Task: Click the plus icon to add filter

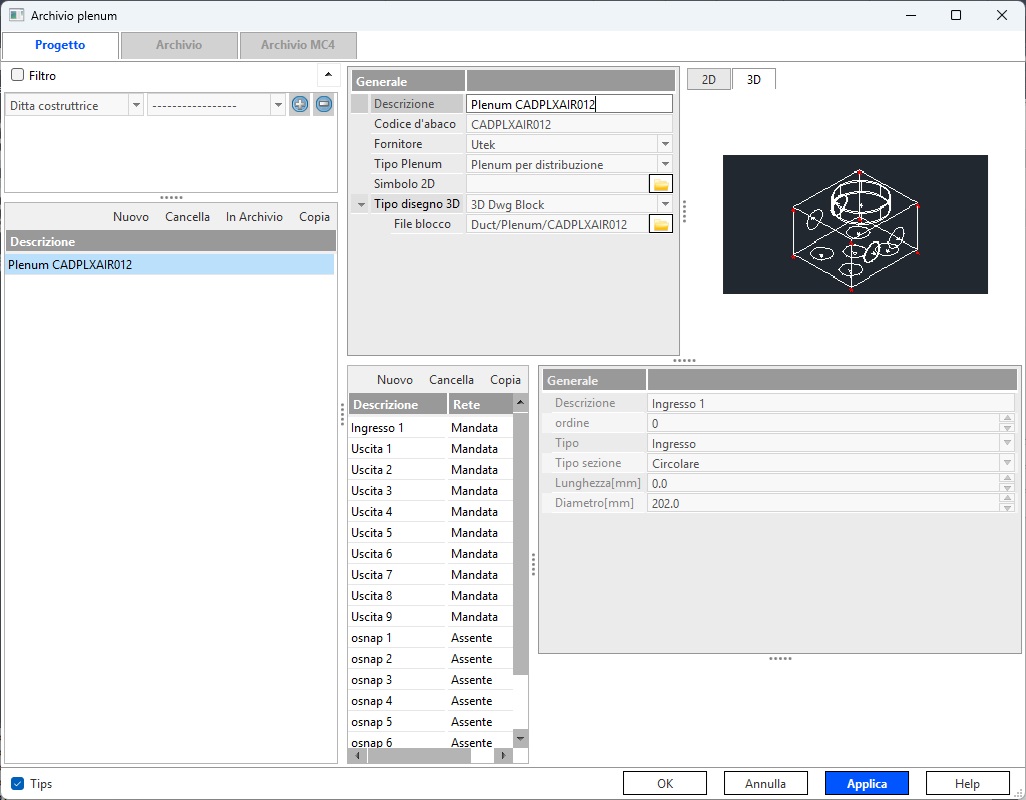Action: (x=299, y=105)
